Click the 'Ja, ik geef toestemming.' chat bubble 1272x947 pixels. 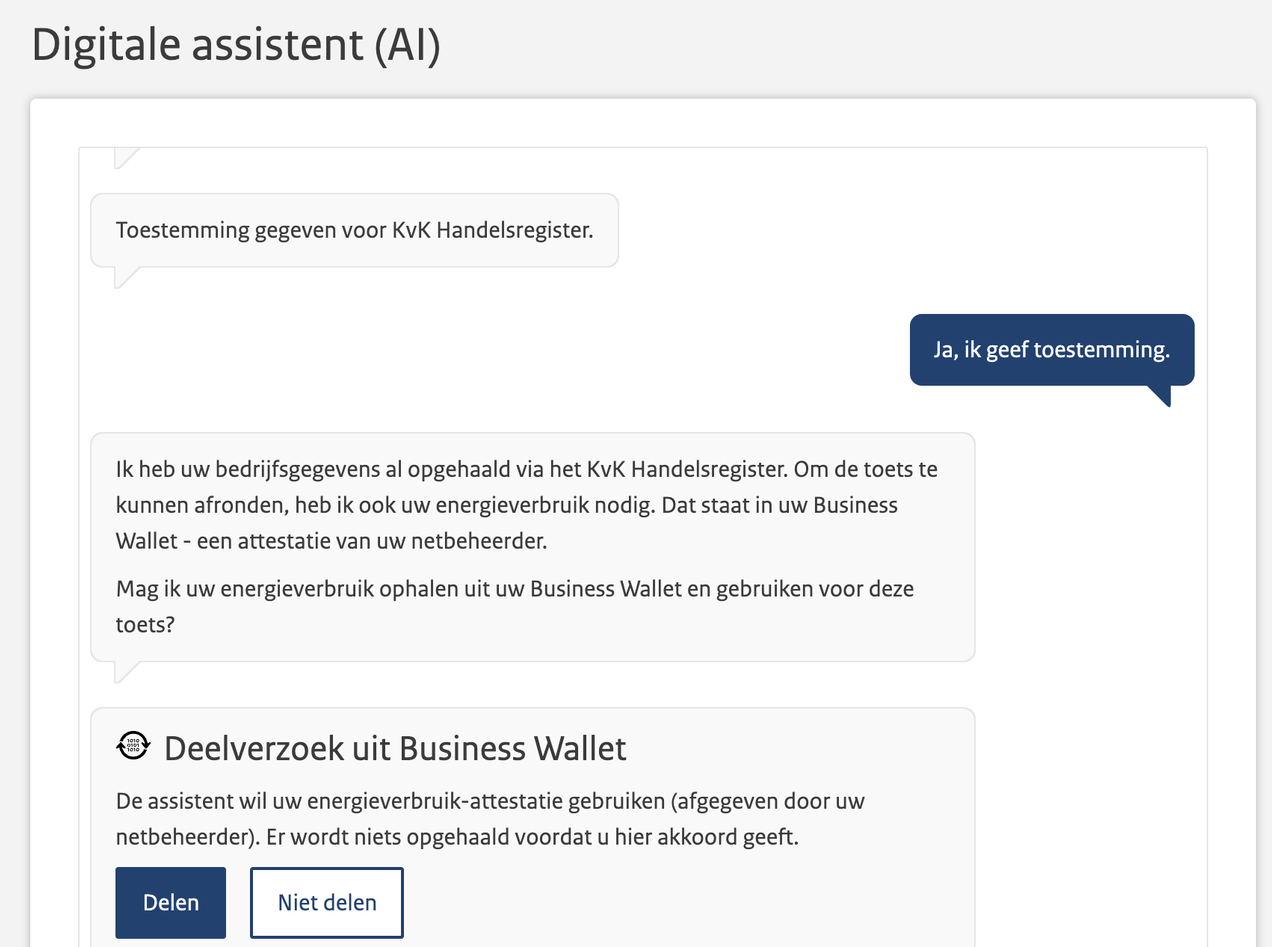click(1052, 350)
